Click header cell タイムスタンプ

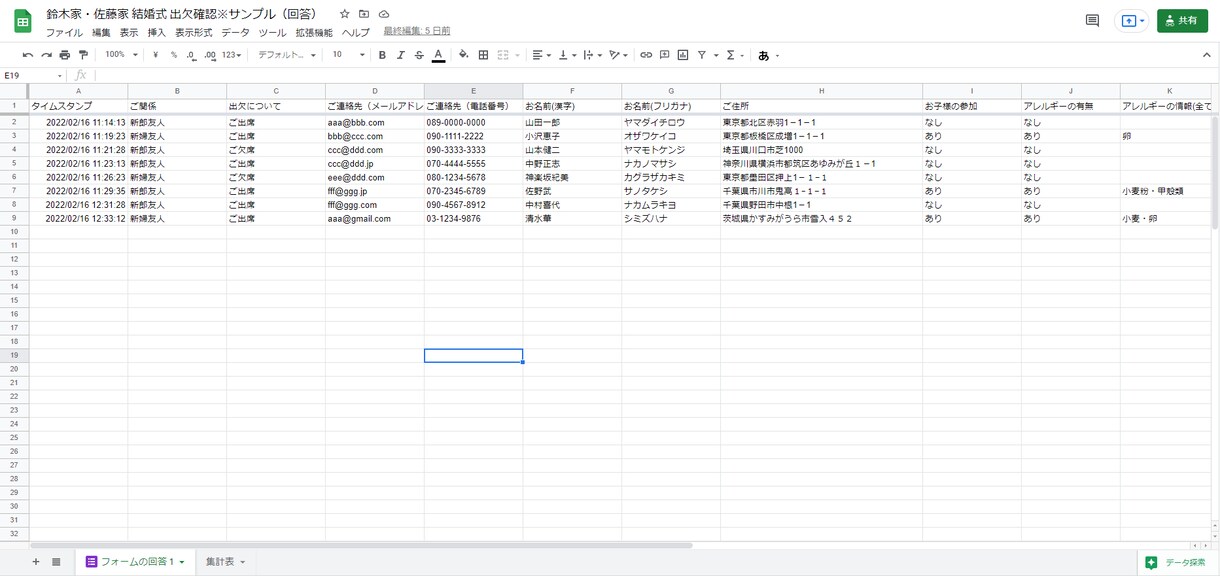coord(78,106)
